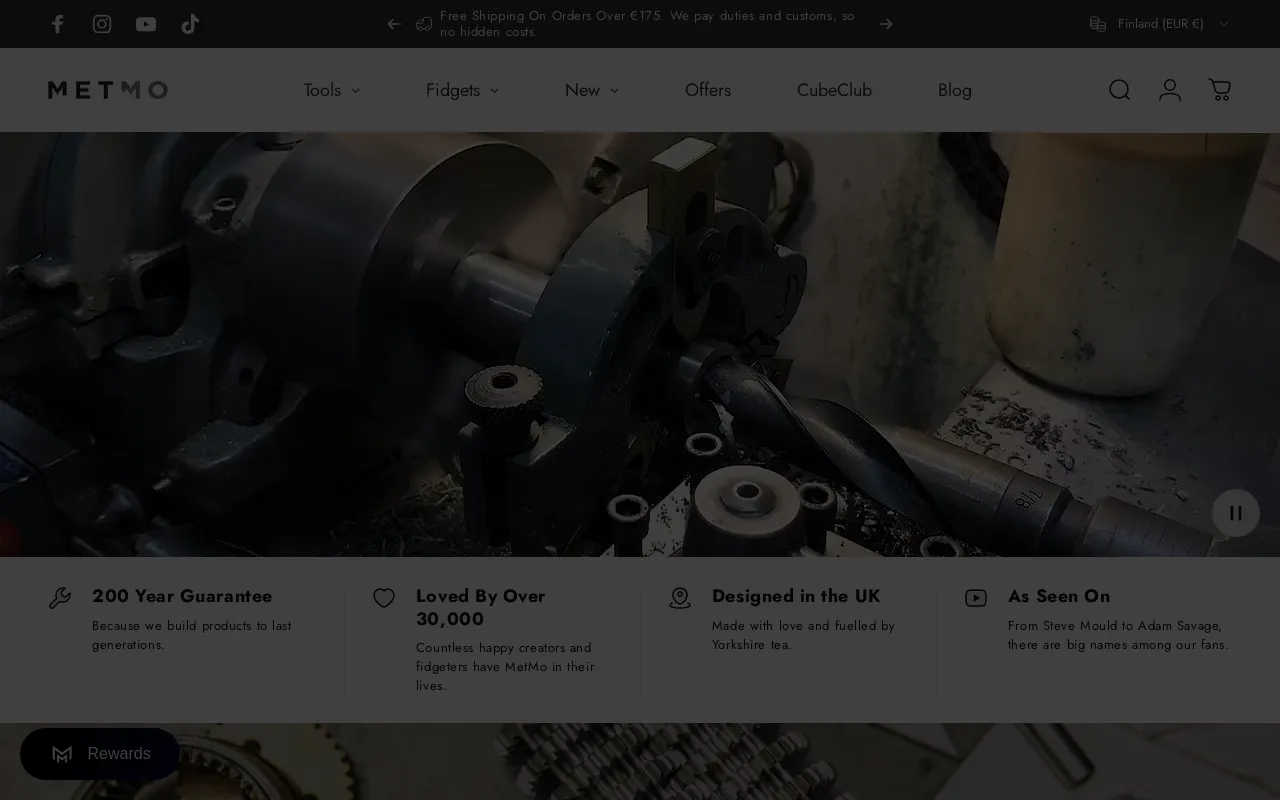Screen dimensions: 1280x800
Task: Click the As Seen On video icon
Action: [x=975, y=598]
